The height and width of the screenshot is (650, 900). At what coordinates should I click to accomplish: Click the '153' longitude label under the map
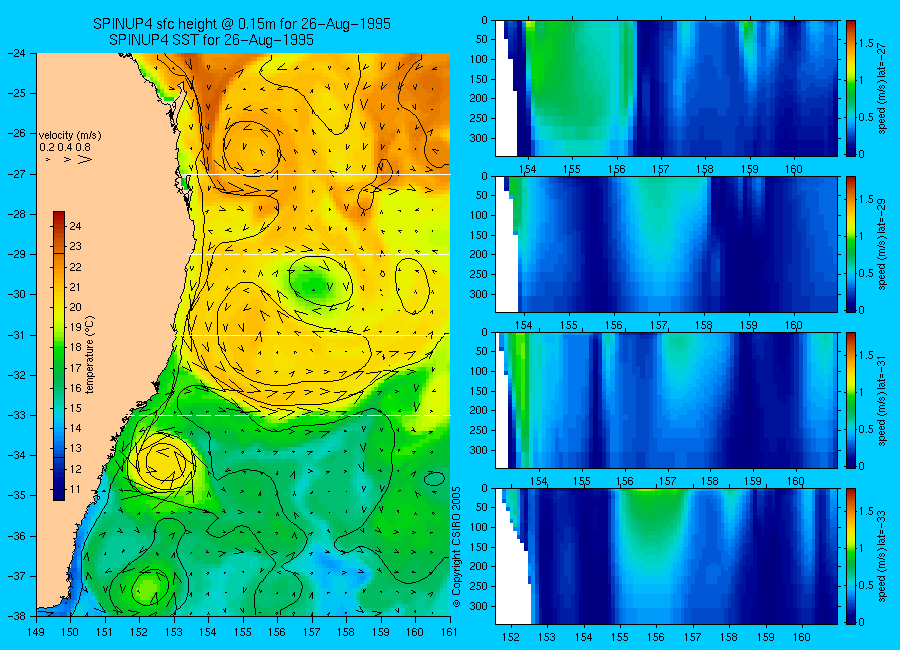pos(174,632)
